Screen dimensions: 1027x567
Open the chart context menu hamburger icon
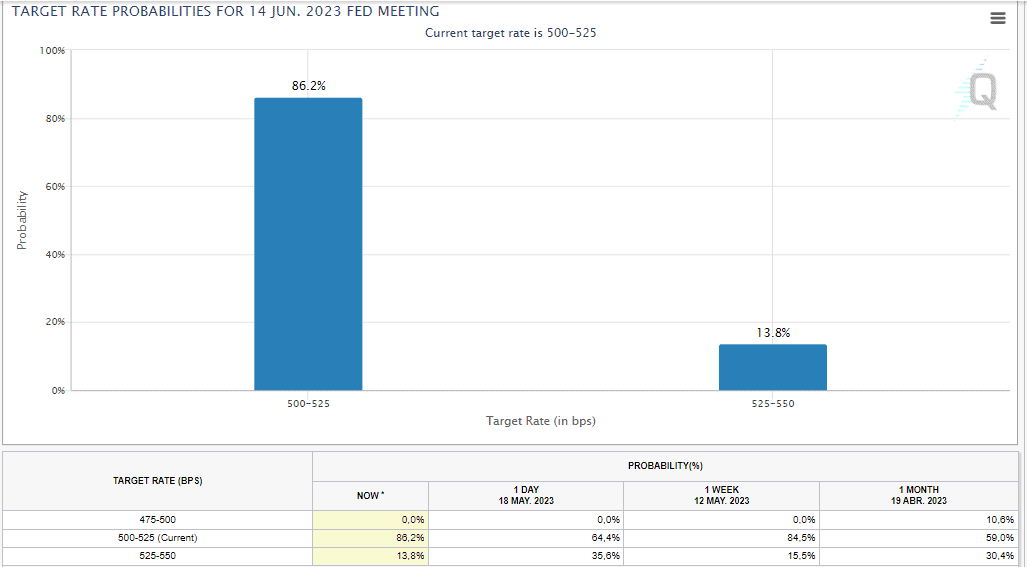pos(997,18)
